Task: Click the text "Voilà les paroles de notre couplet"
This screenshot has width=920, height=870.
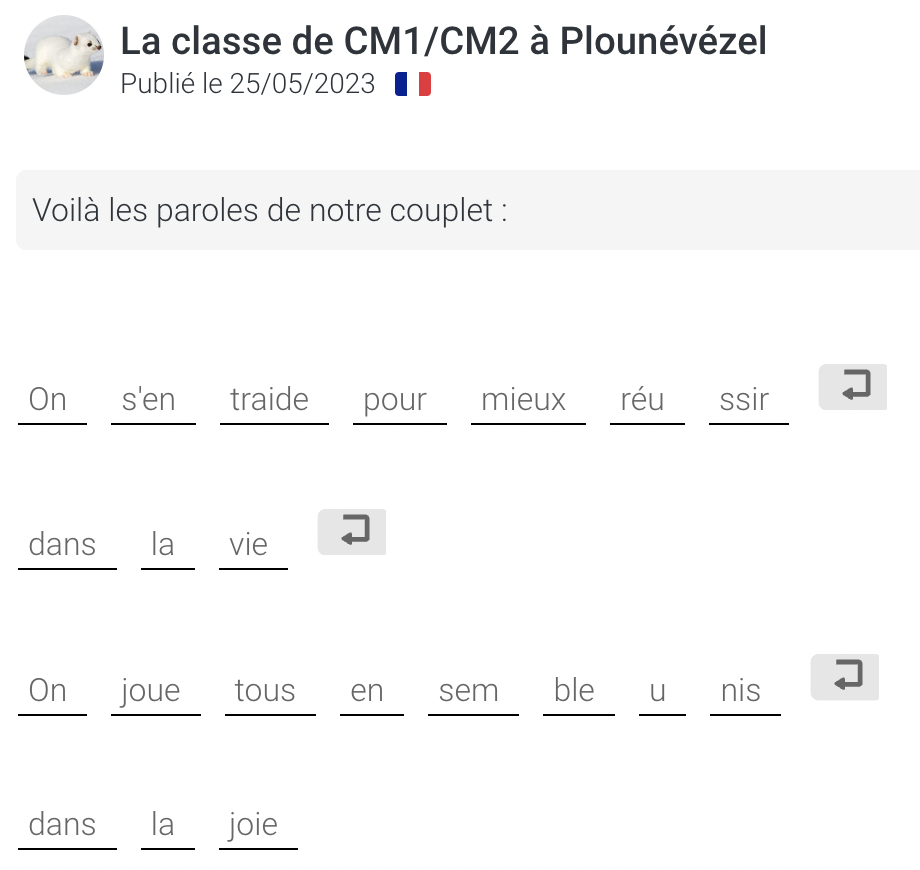Action: tap(270, 211)
